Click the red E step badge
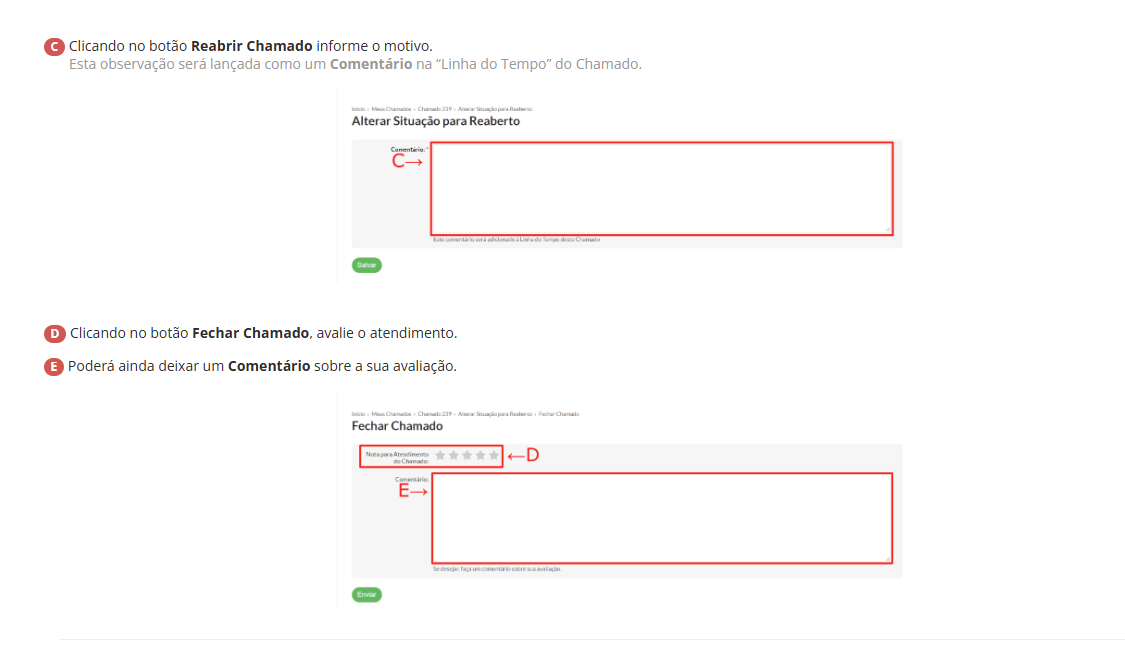The width and height of the screenshot is (1125, 648). tap(55, 366)
